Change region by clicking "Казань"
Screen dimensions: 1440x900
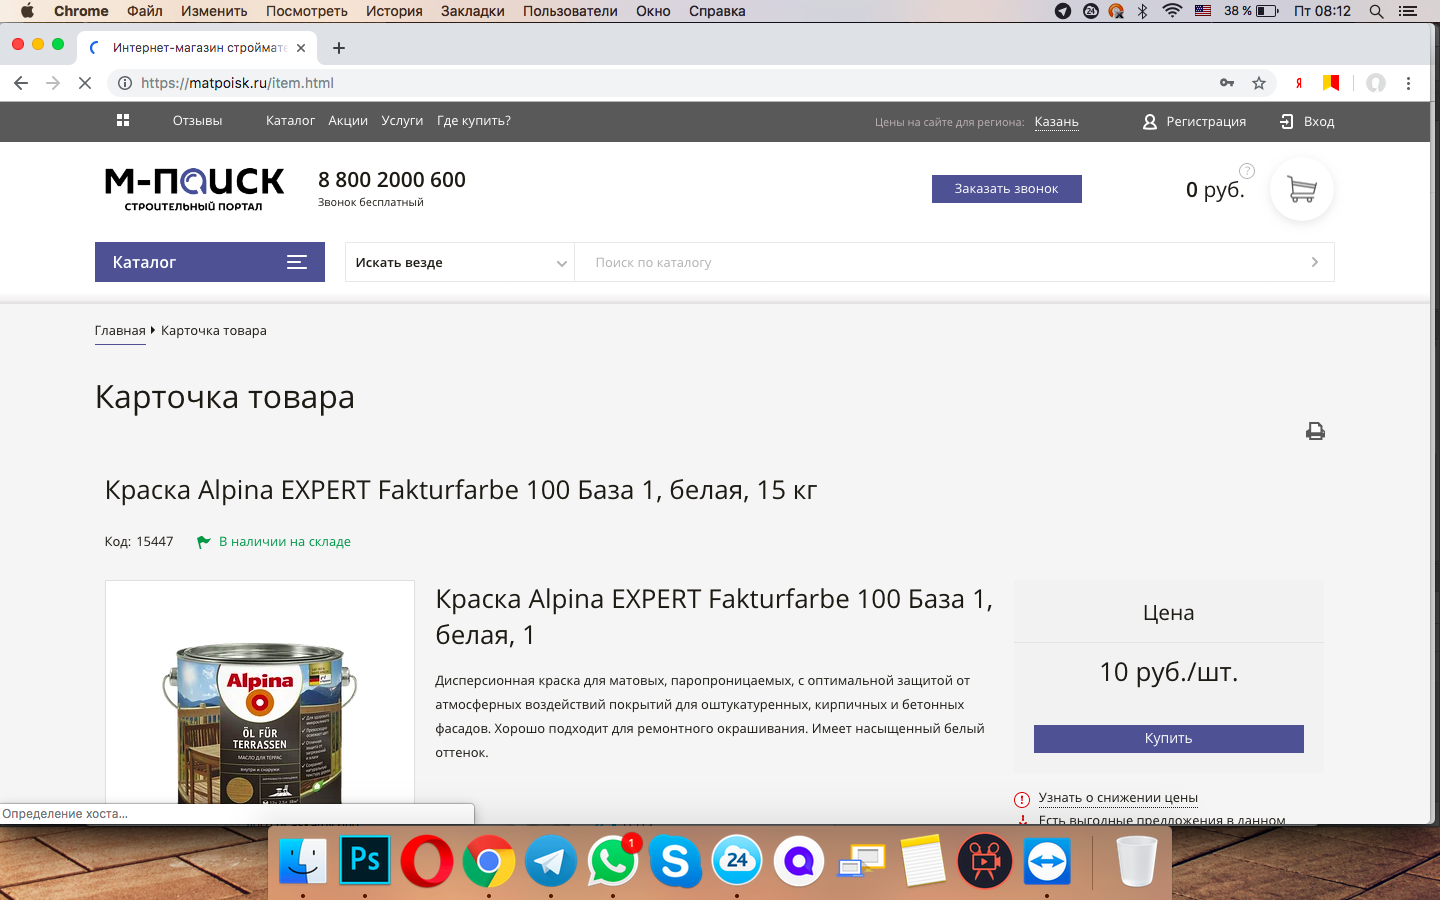click(x=1056, y=122)
